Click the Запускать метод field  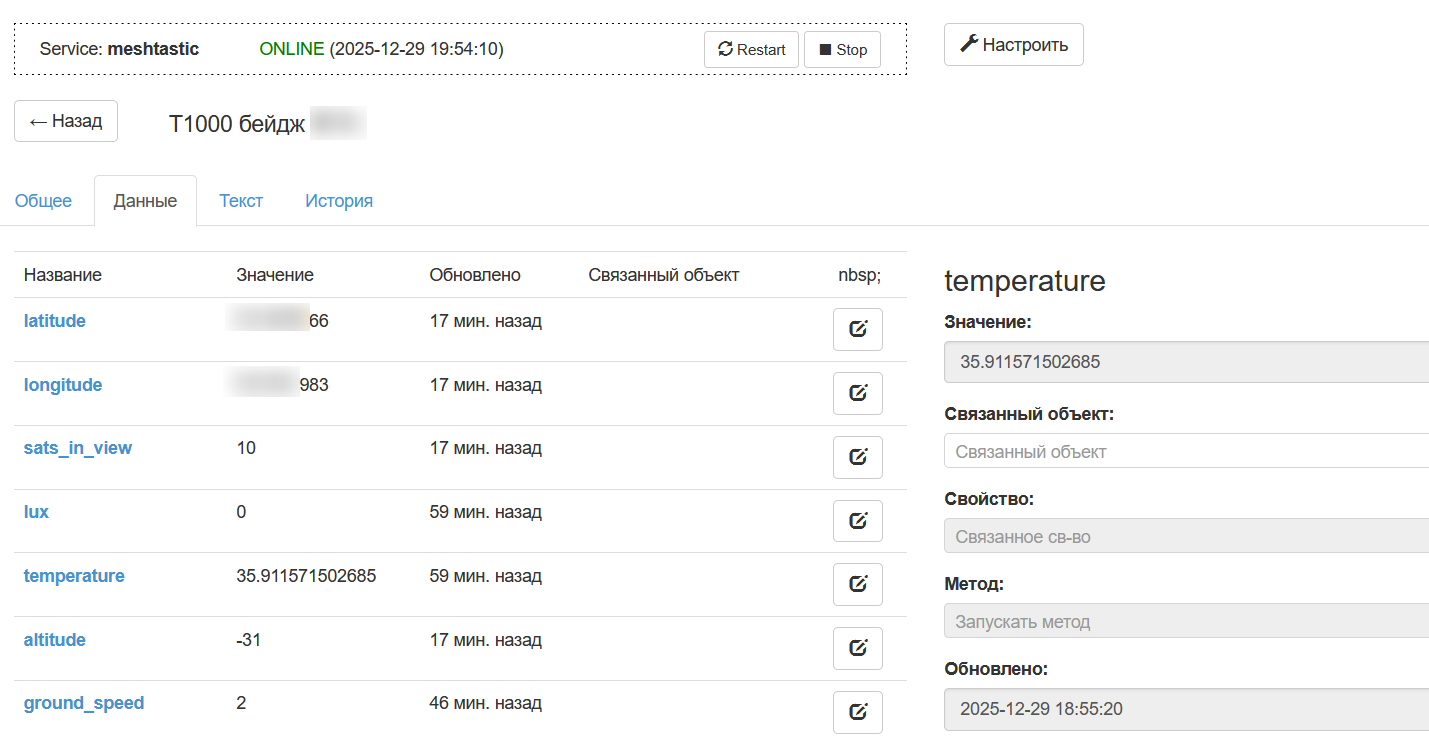tap(1185, 621)
